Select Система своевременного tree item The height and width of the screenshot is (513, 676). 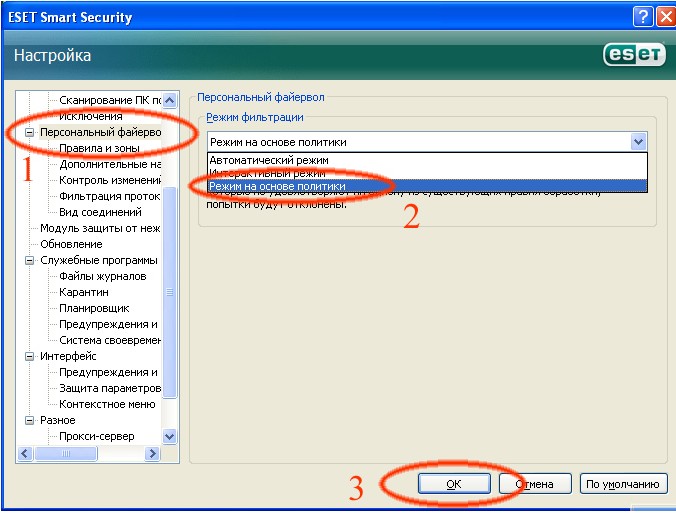pos(110,340)
